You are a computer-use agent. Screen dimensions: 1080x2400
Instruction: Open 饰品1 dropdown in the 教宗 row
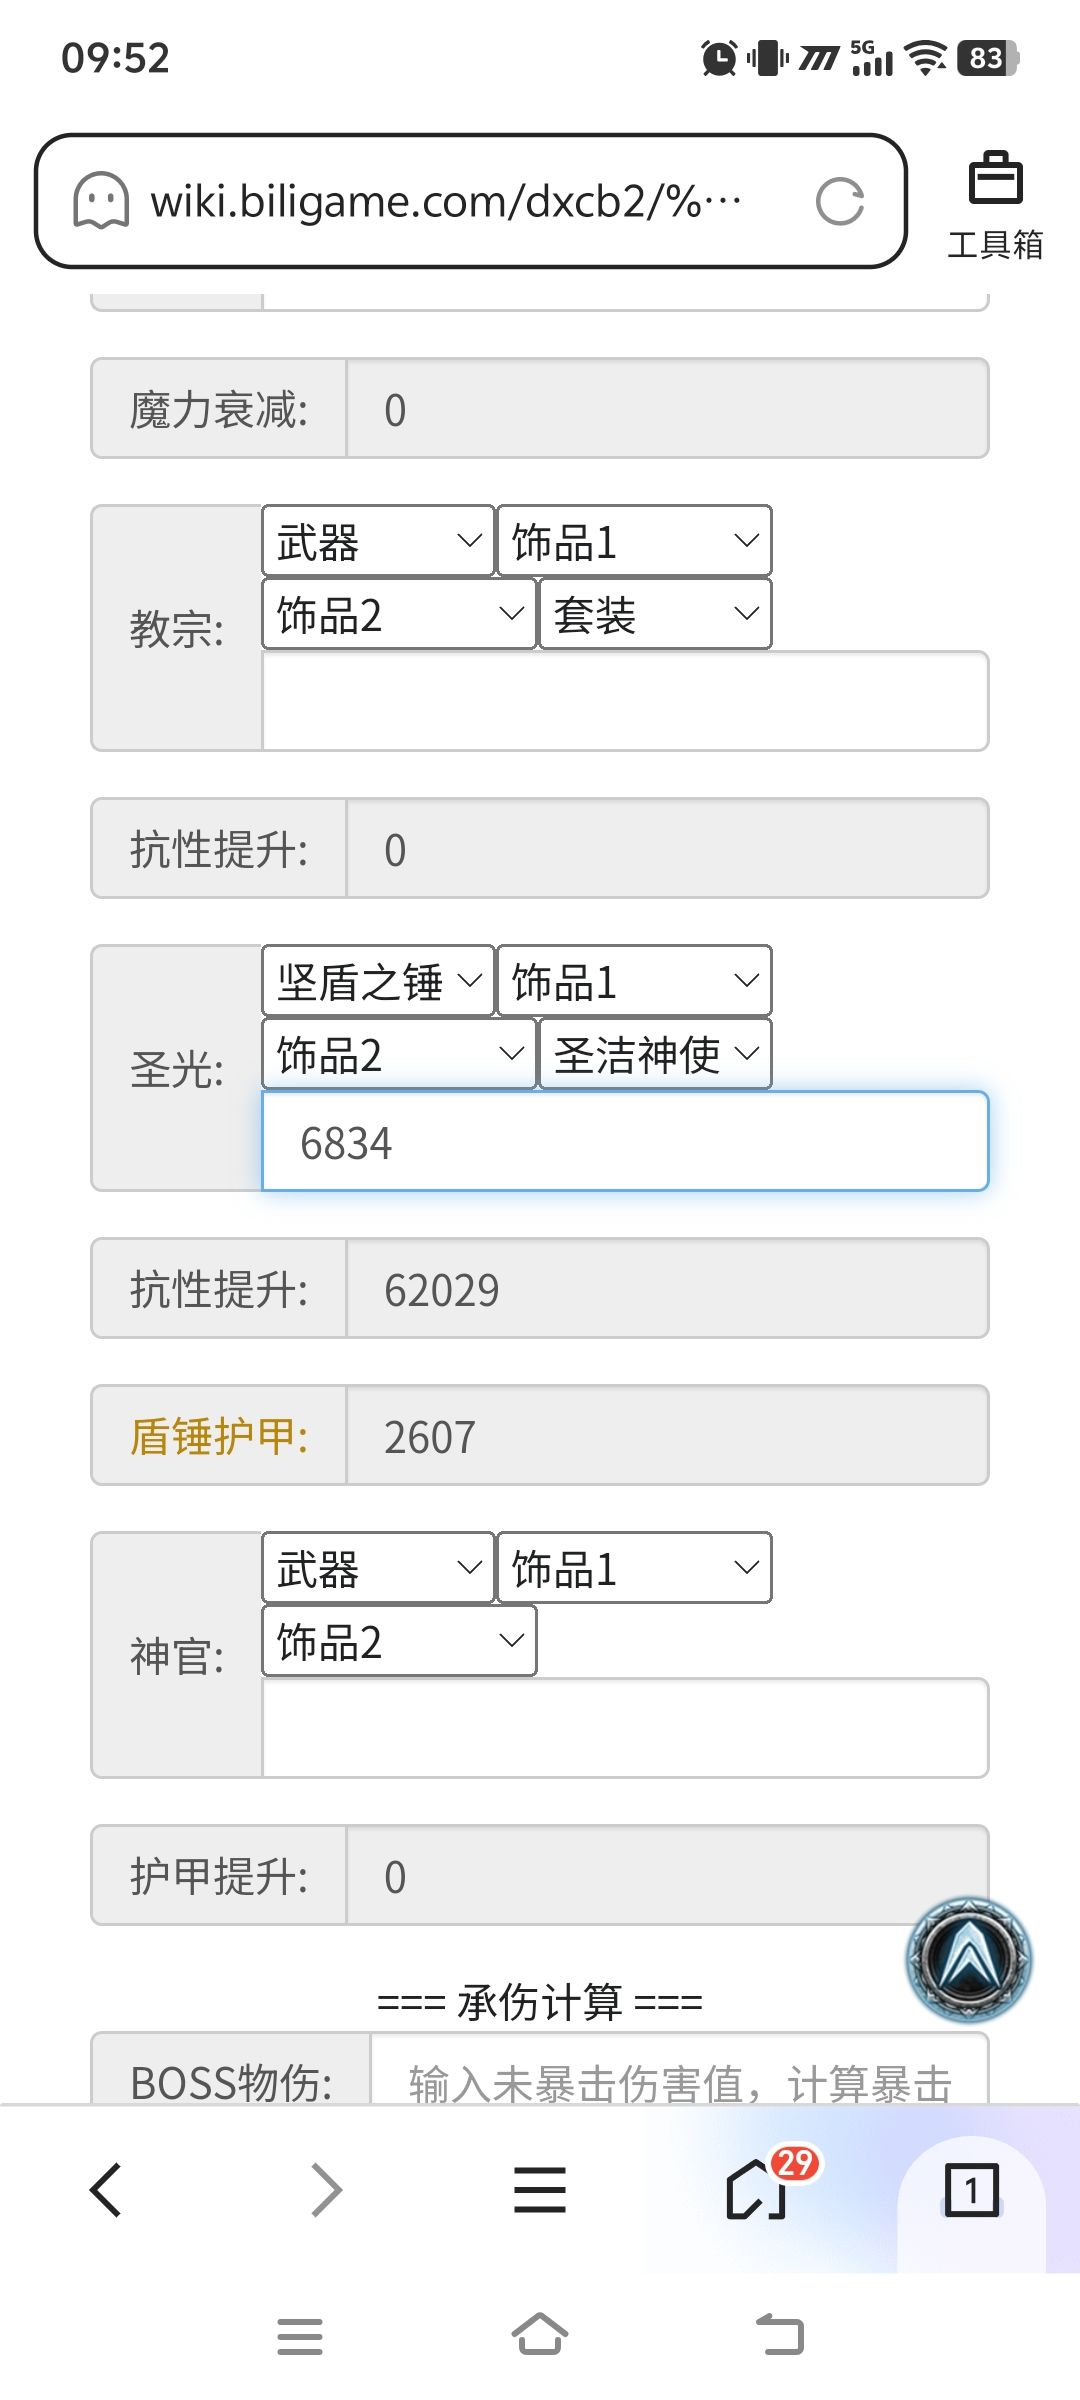coord(634,541)
